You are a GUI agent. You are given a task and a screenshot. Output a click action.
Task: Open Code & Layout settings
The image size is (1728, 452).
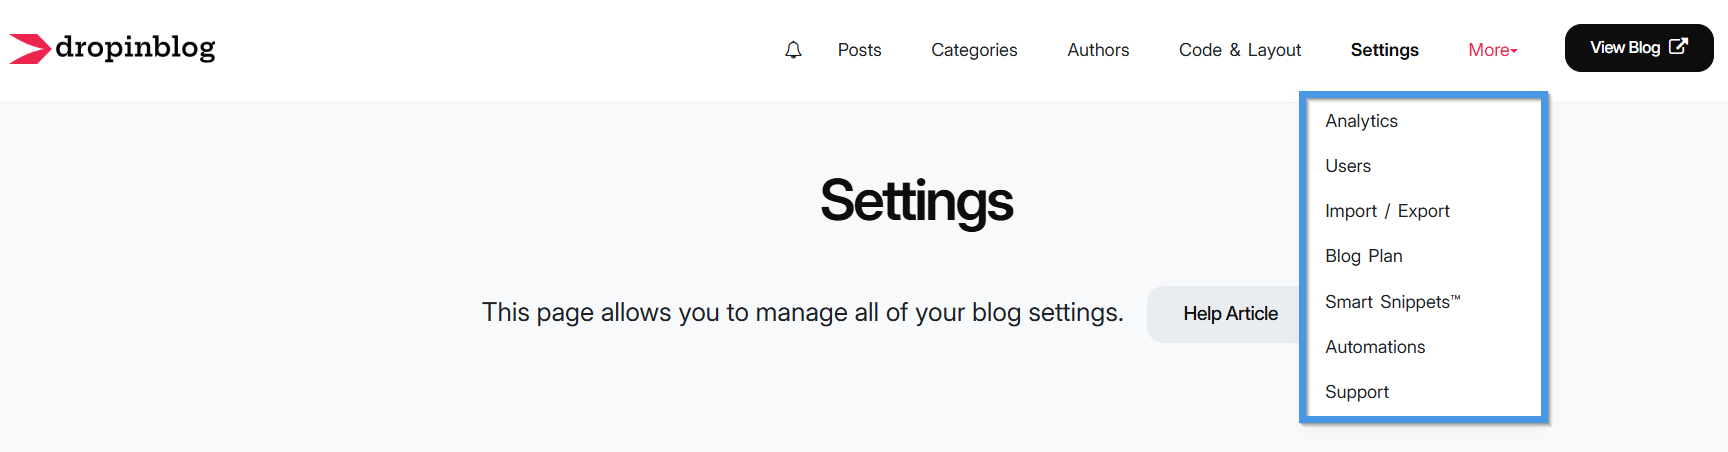(x=1240, y=50)
